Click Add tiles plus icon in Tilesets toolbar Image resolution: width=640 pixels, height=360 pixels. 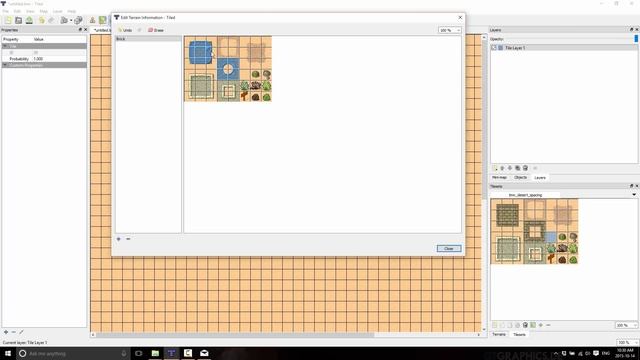pos(541,325)
